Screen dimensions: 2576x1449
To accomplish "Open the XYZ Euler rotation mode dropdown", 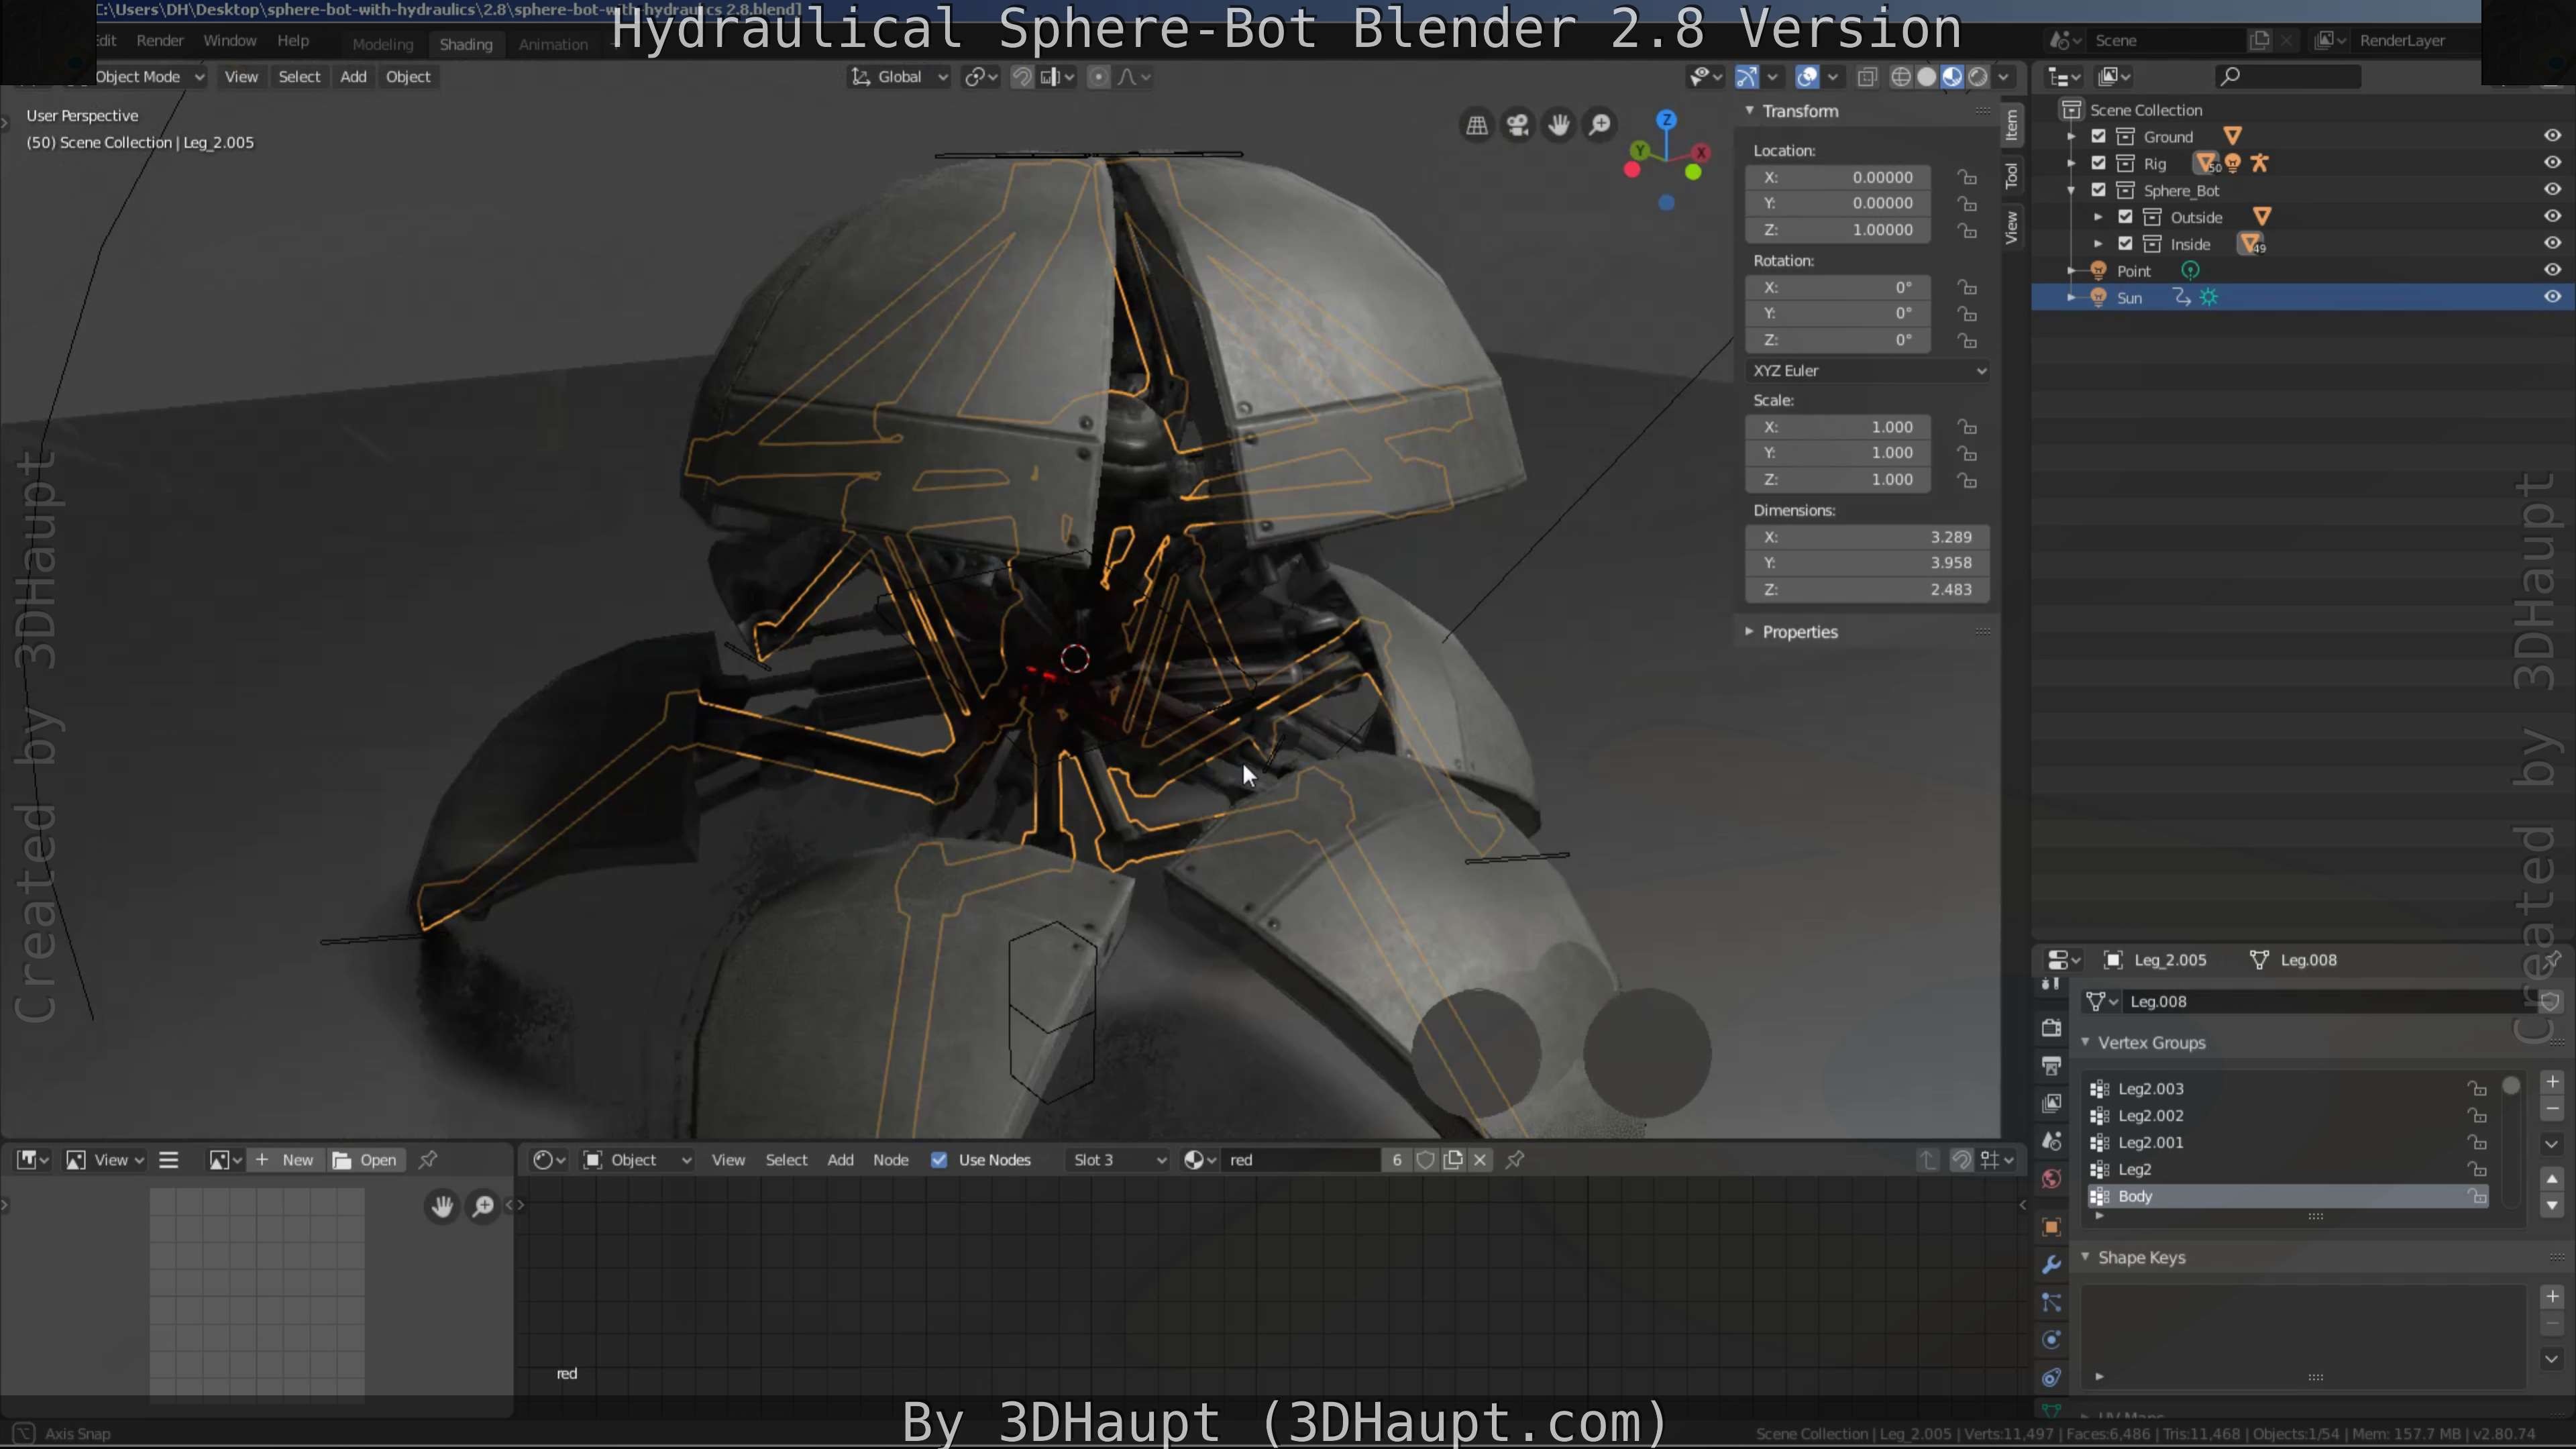I will pos(1866,370).
